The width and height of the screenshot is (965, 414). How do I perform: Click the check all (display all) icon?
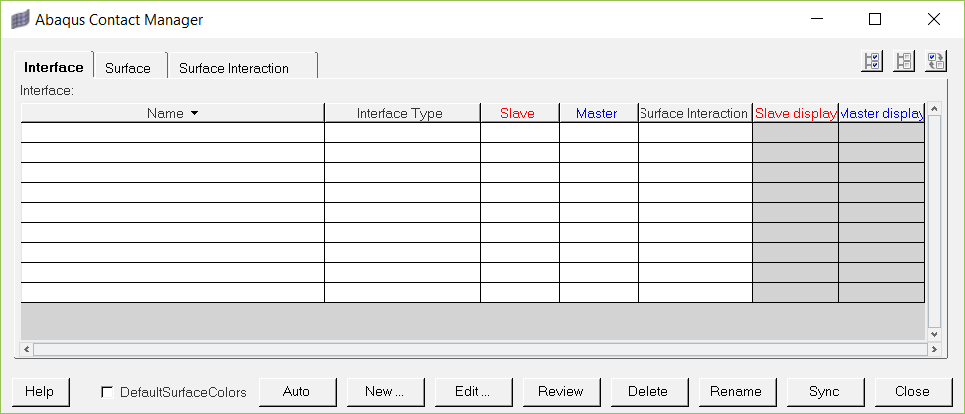tap(873, 62)
